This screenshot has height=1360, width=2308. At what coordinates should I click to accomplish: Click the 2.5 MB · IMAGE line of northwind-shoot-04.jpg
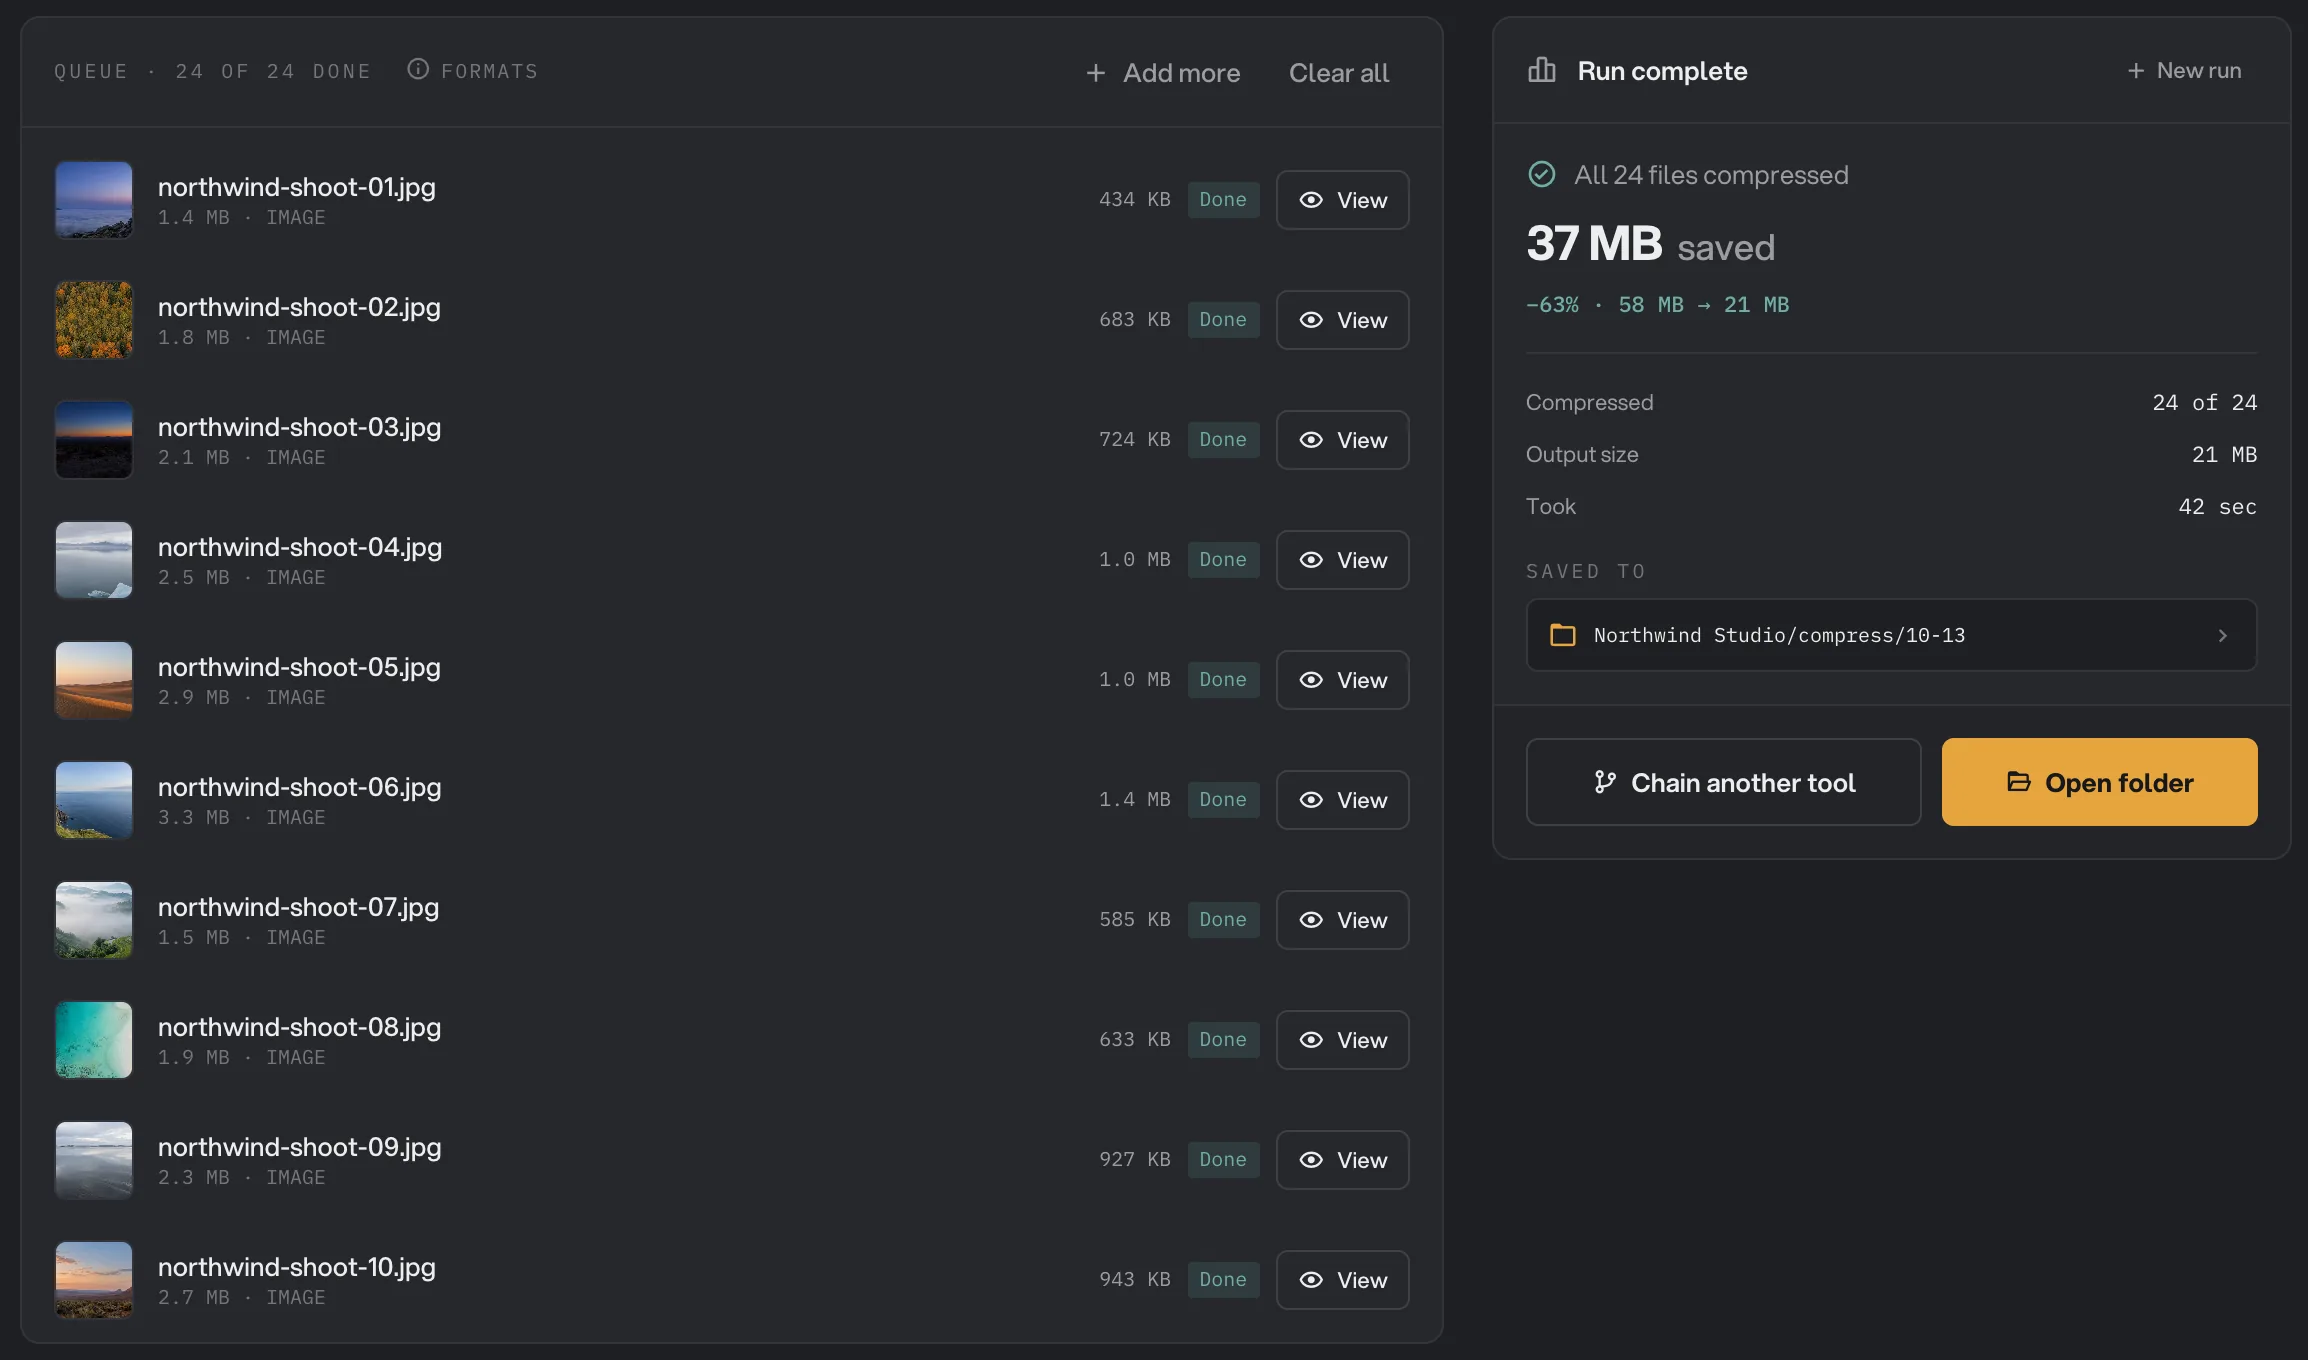(x=241, y=578)
